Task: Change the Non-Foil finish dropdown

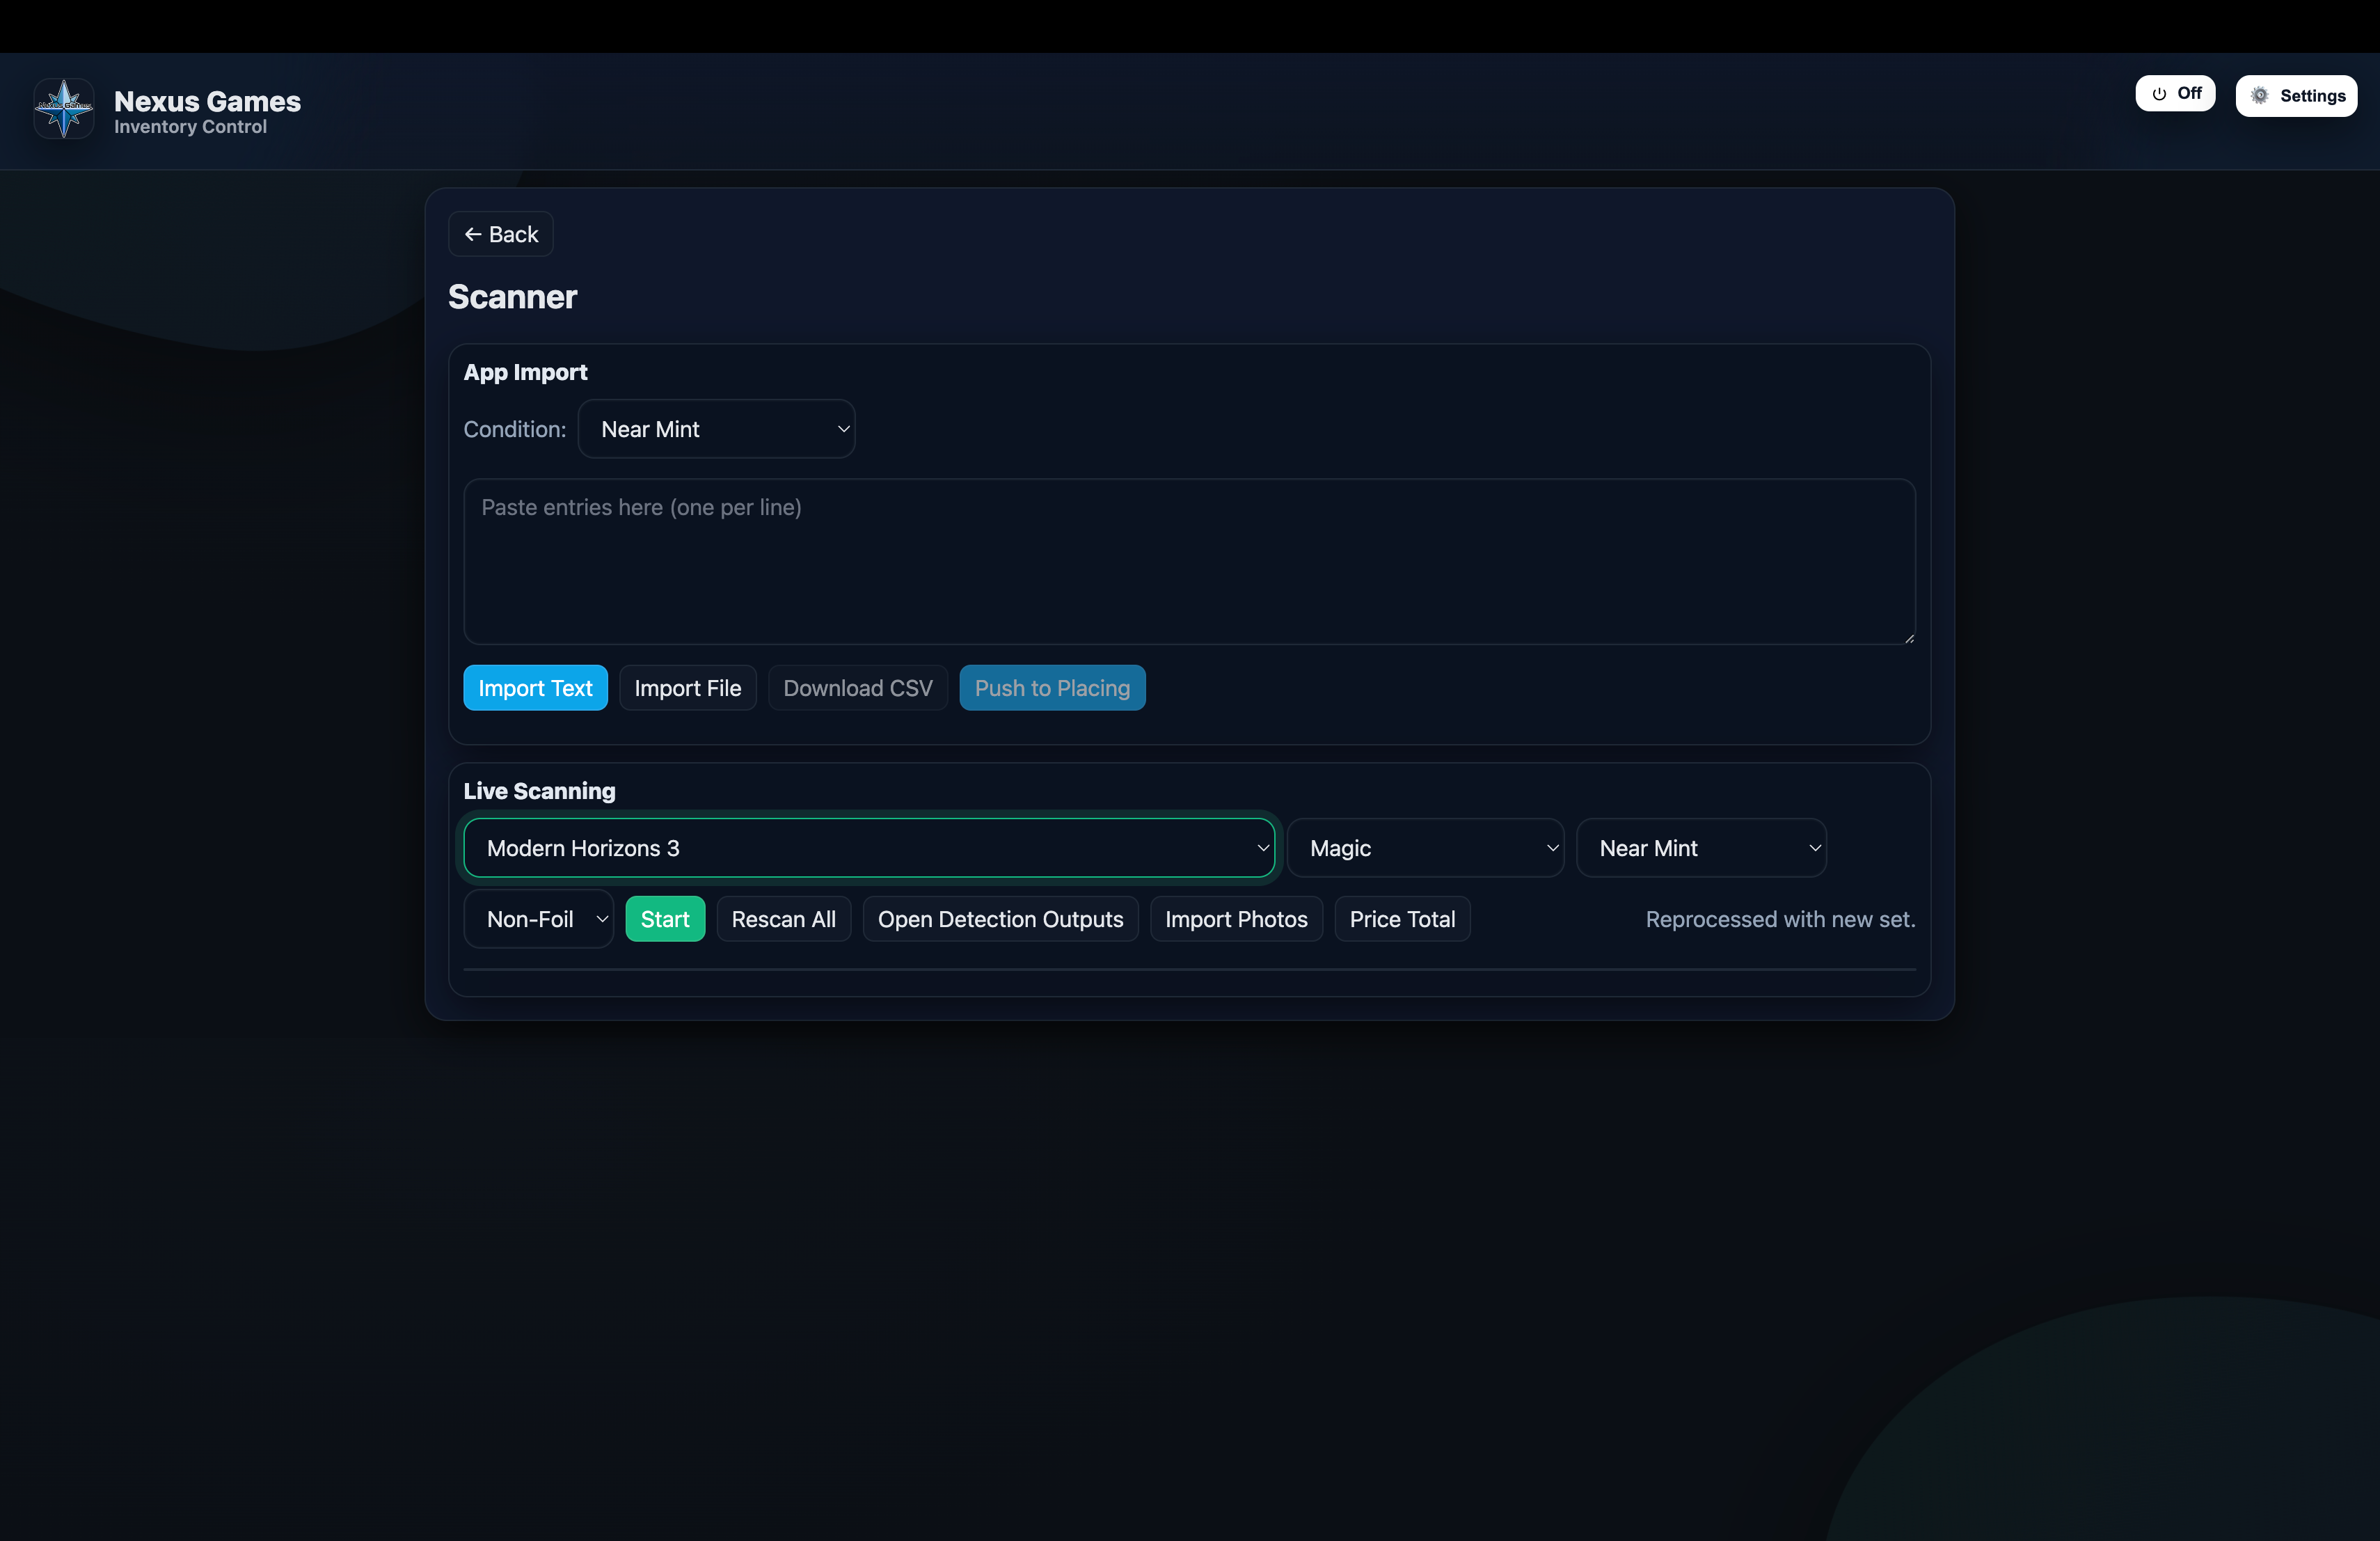Action: (539, 919)
